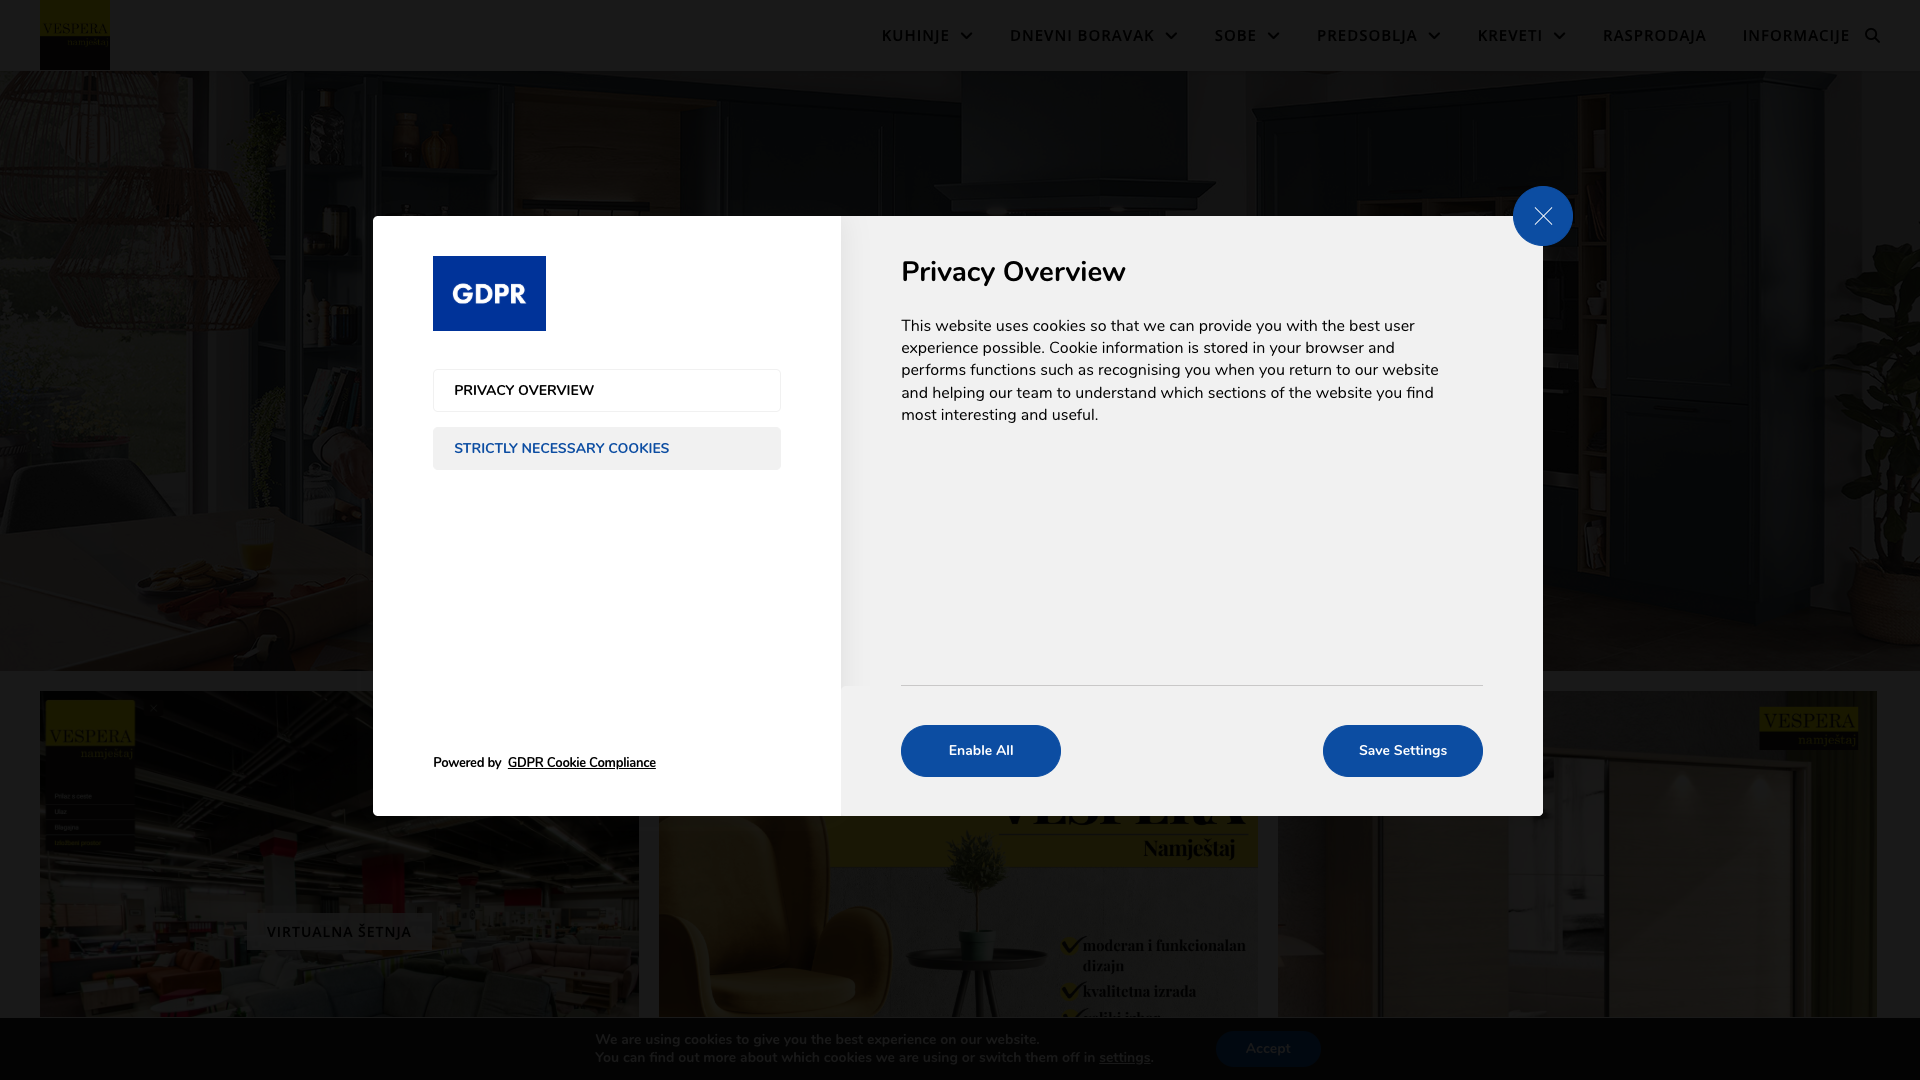The width and height of the screenshot is (1920, 1080).
Task: Open the yellow armchair Vespera Namještaj promo image
Action: click(958, 918)
